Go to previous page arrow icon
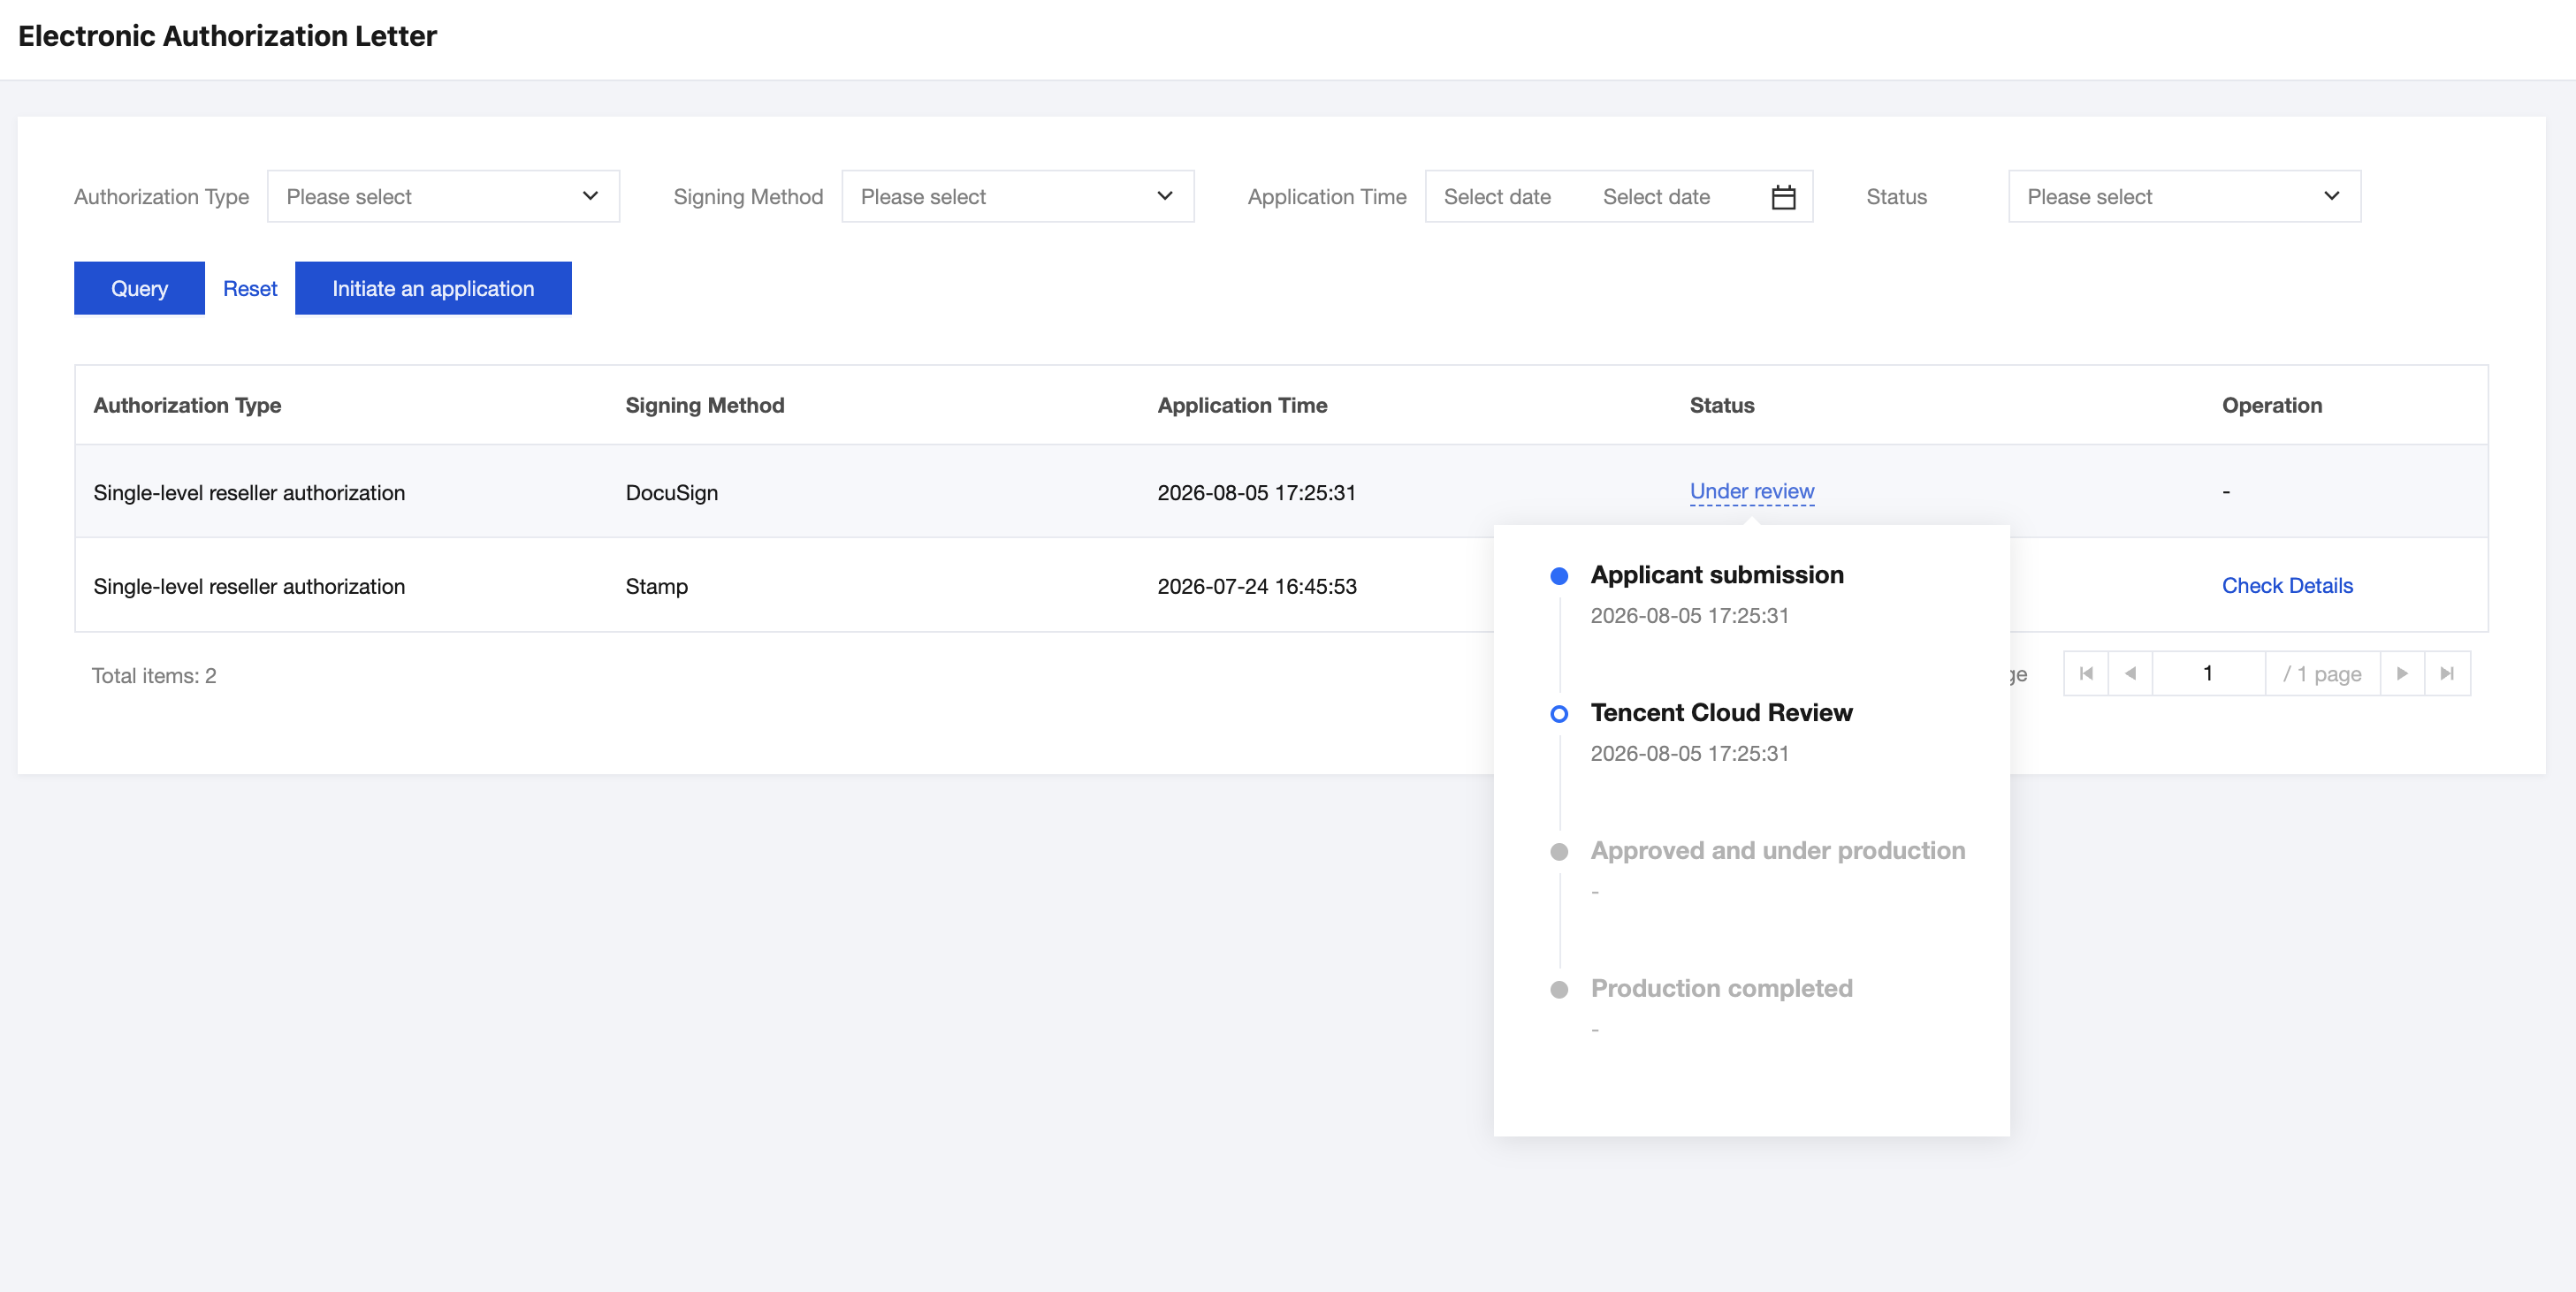2576x1292 pixels. [x=2130, y=674]
